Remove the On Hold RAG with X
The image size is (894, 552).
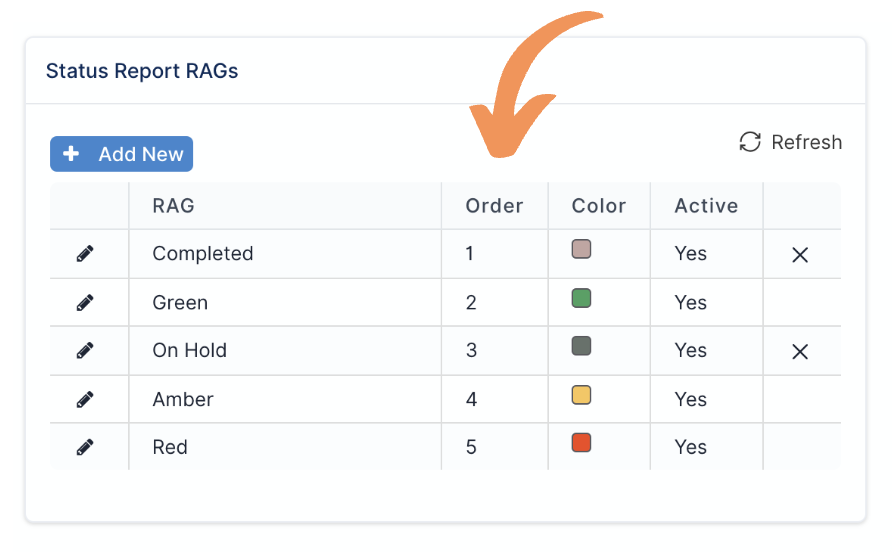click(x=800, y=352)
